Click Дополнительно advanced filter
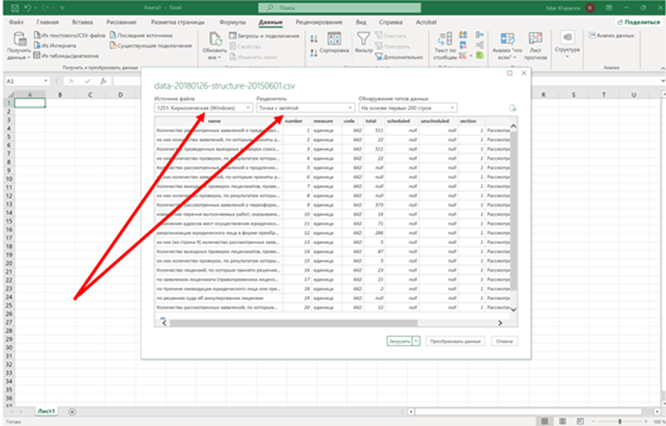Screen dimensions: 666x426 click(x=399, y=57)
